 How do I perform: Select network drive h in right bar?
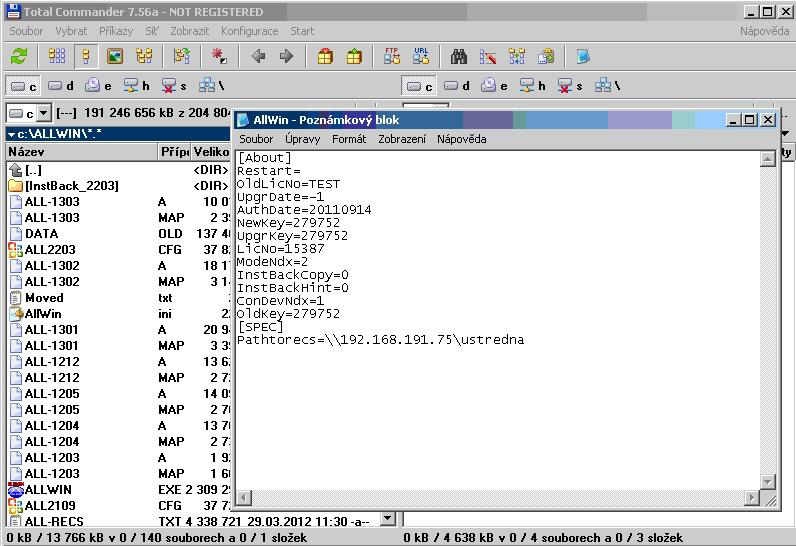pyautogui.click(x=533, y=86)
